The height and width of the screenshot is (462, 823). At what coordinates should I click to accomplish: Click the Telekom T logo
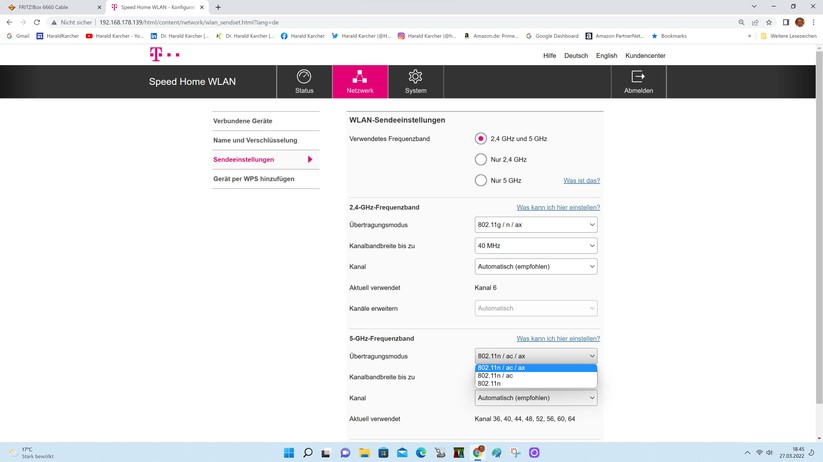click(156, 54)
